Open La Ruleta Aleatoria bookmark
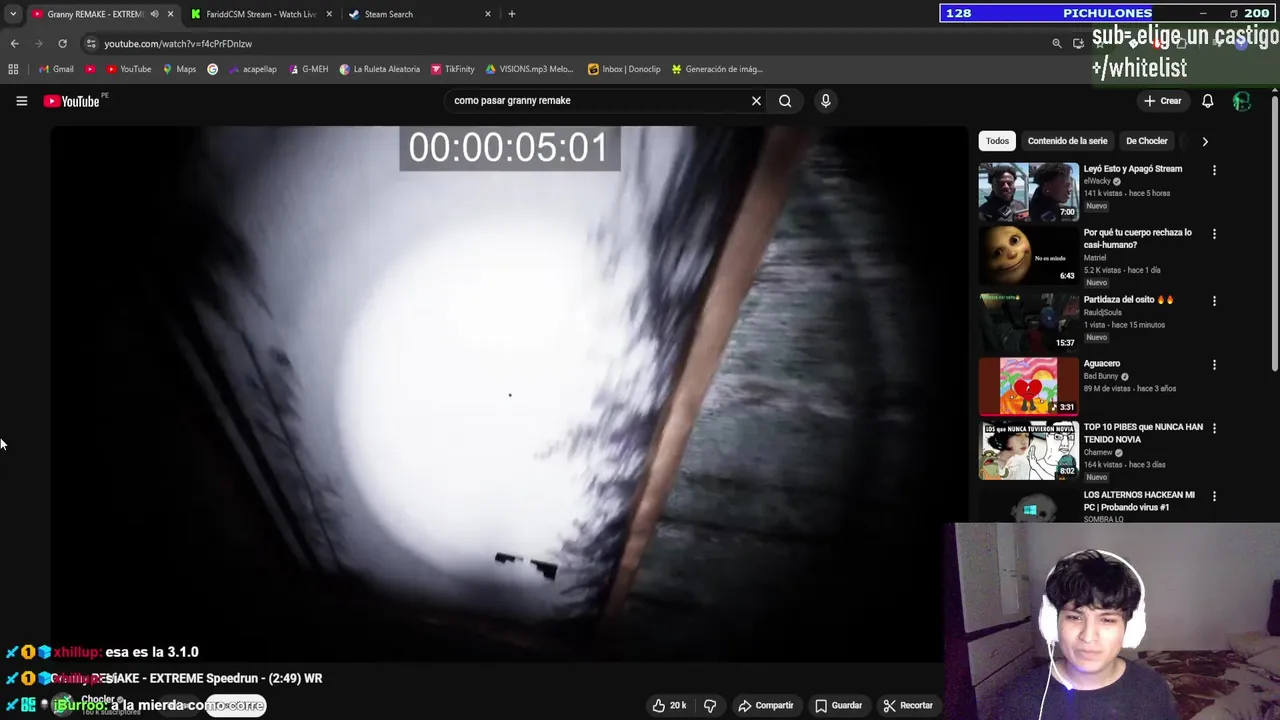1280x720 pixels. (380, 69)
